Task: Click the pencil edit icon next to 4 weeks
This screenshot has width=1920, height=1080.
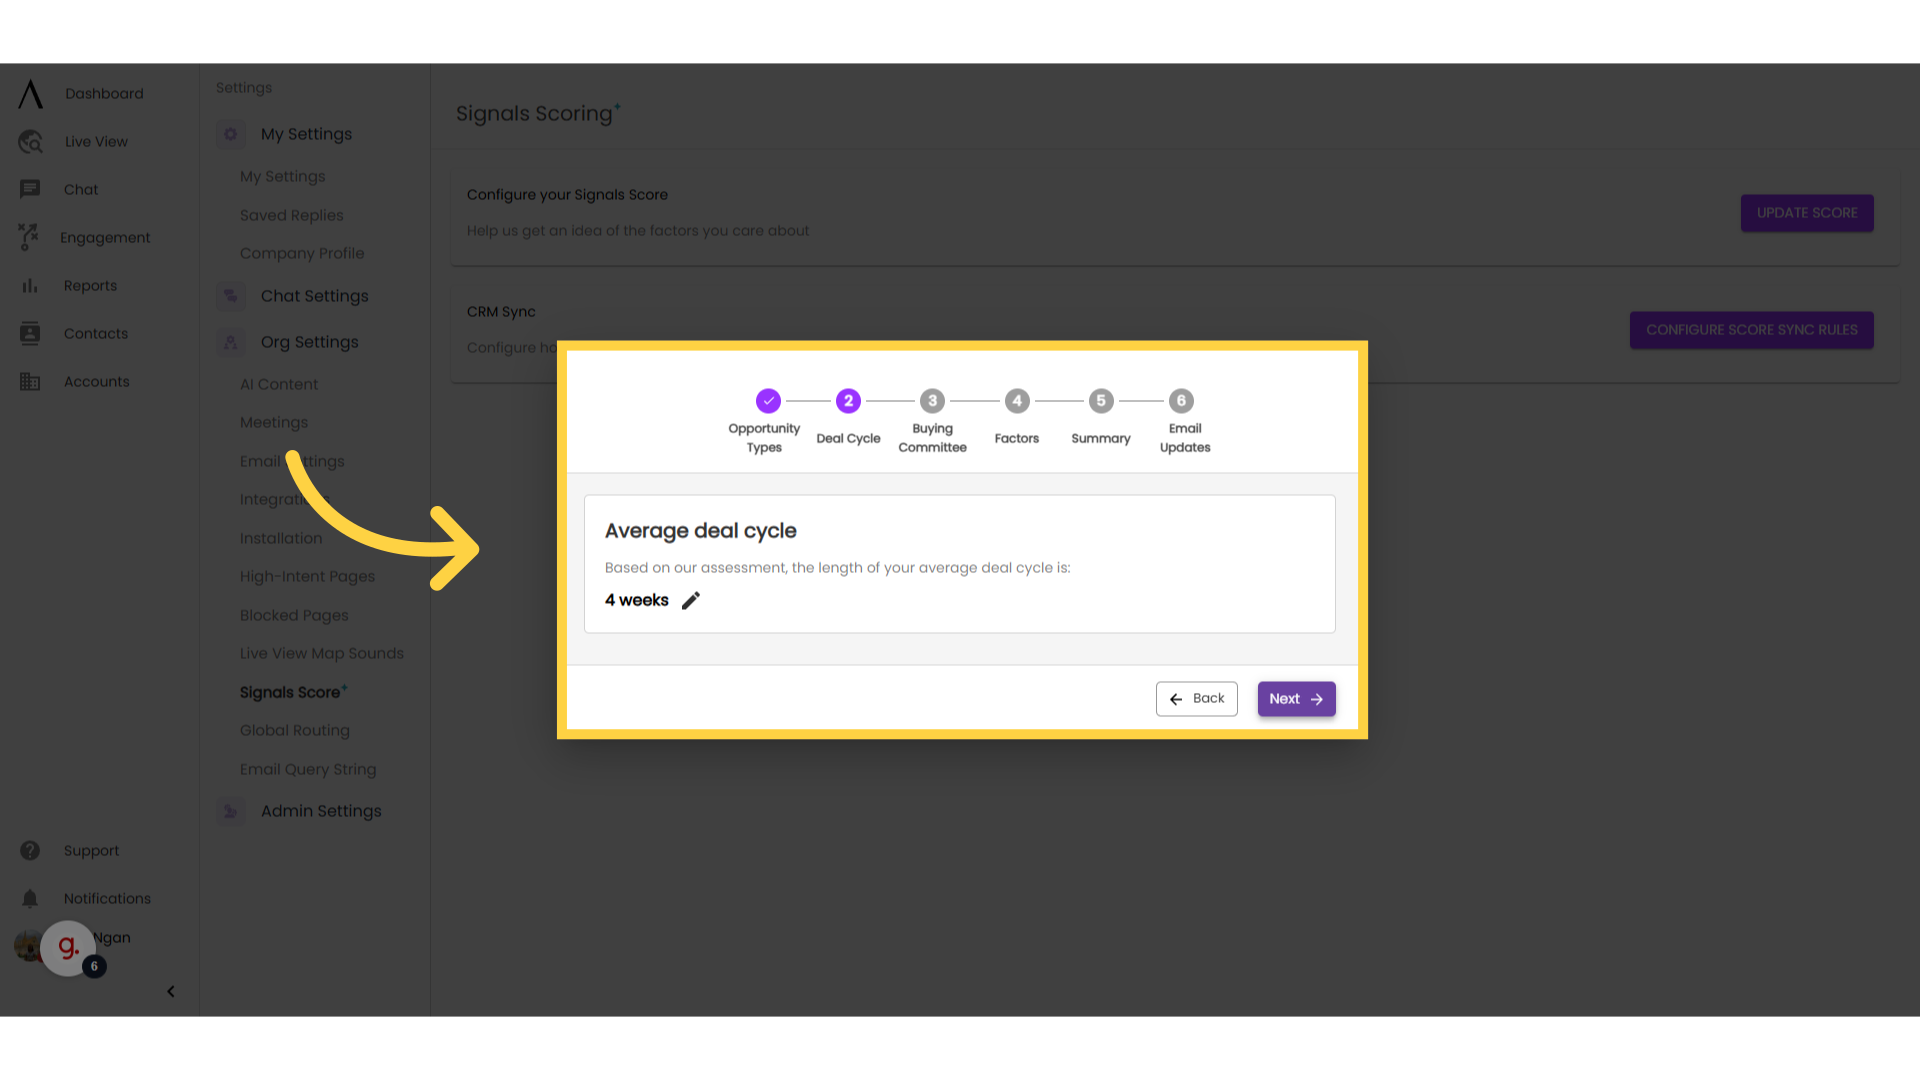Action: click(691, 600)
